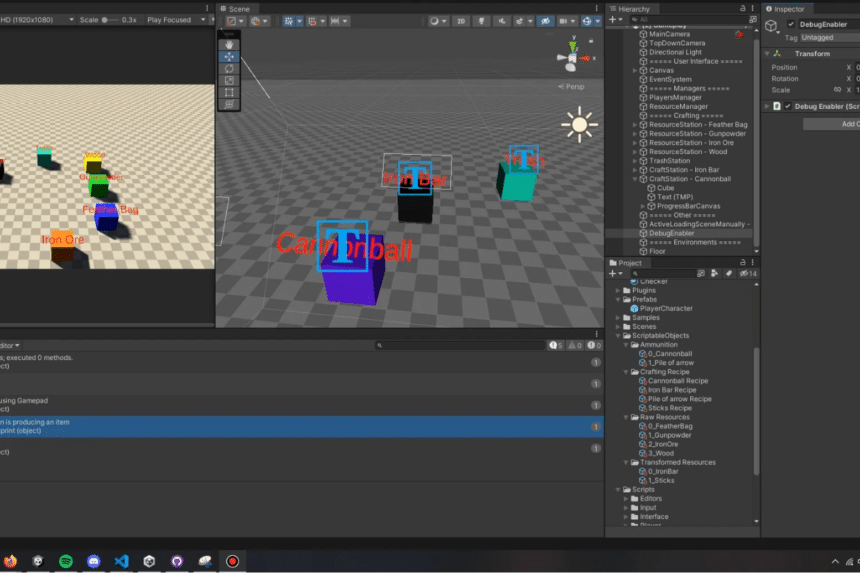The height and width of the screenshot is (573, 860).
Task: Toggle scene visibility hidden-objects button
Action: [x=545, y=21]
